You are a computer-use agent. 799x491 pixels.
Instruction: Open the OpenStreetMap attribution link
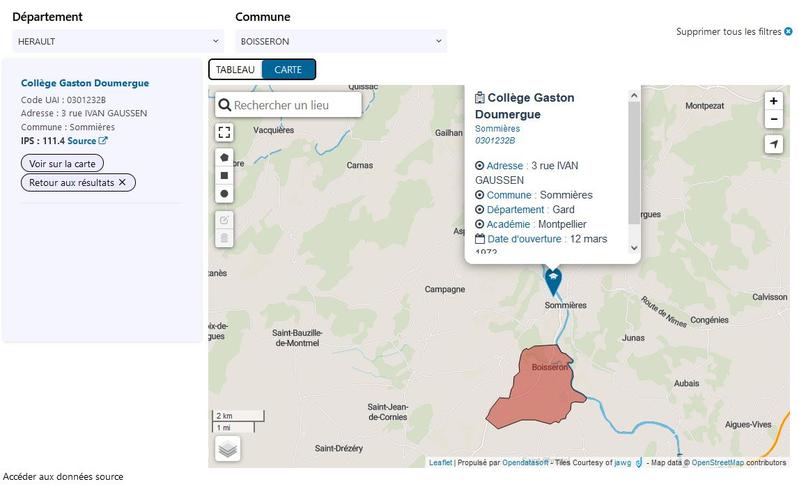[x=717, y=462]
